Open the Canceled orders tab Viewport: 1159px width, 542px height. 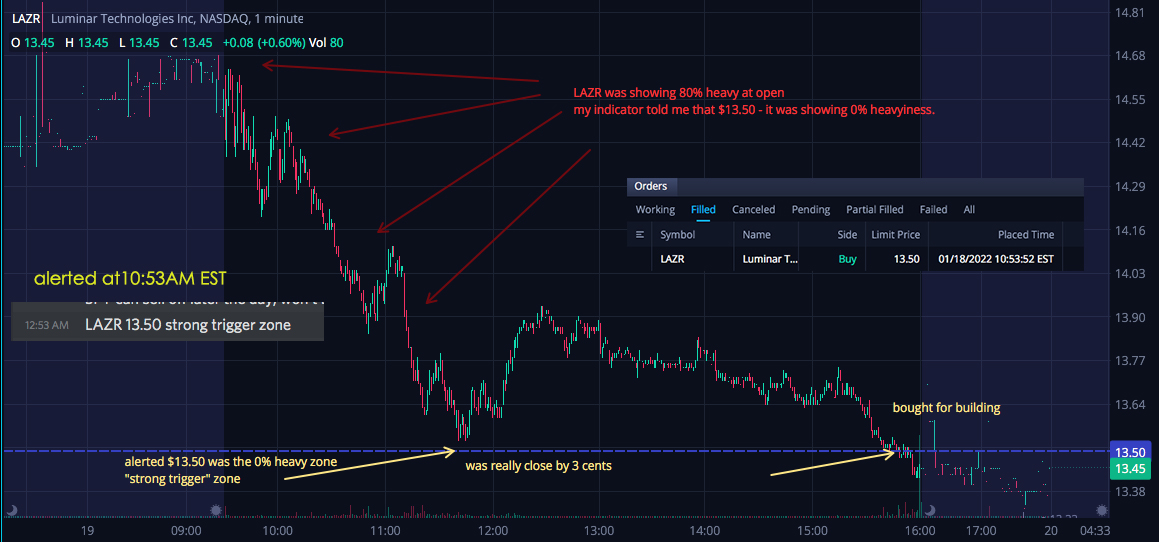[753, 209]
